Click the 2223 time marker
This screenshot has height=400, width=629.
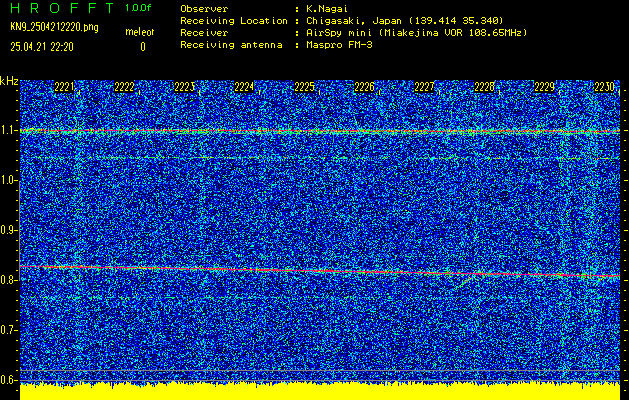click(x=185, y=87)
